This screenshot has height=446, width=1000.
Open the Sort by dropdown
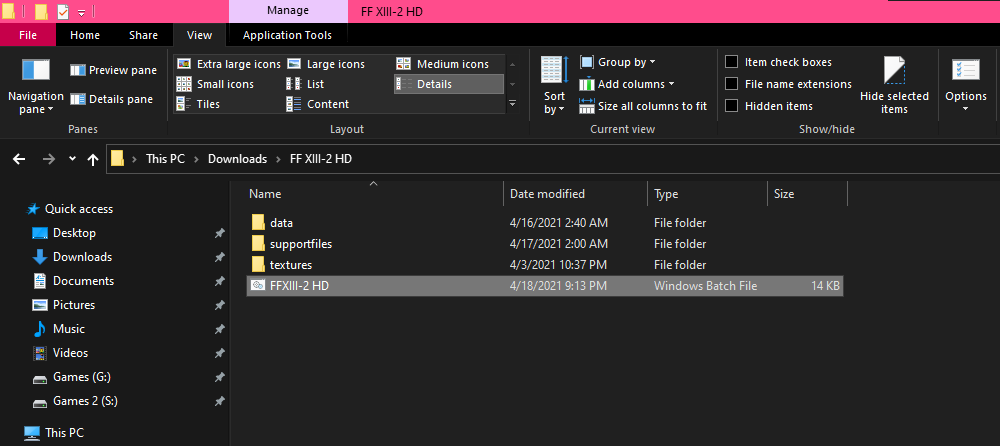(554, 84)
